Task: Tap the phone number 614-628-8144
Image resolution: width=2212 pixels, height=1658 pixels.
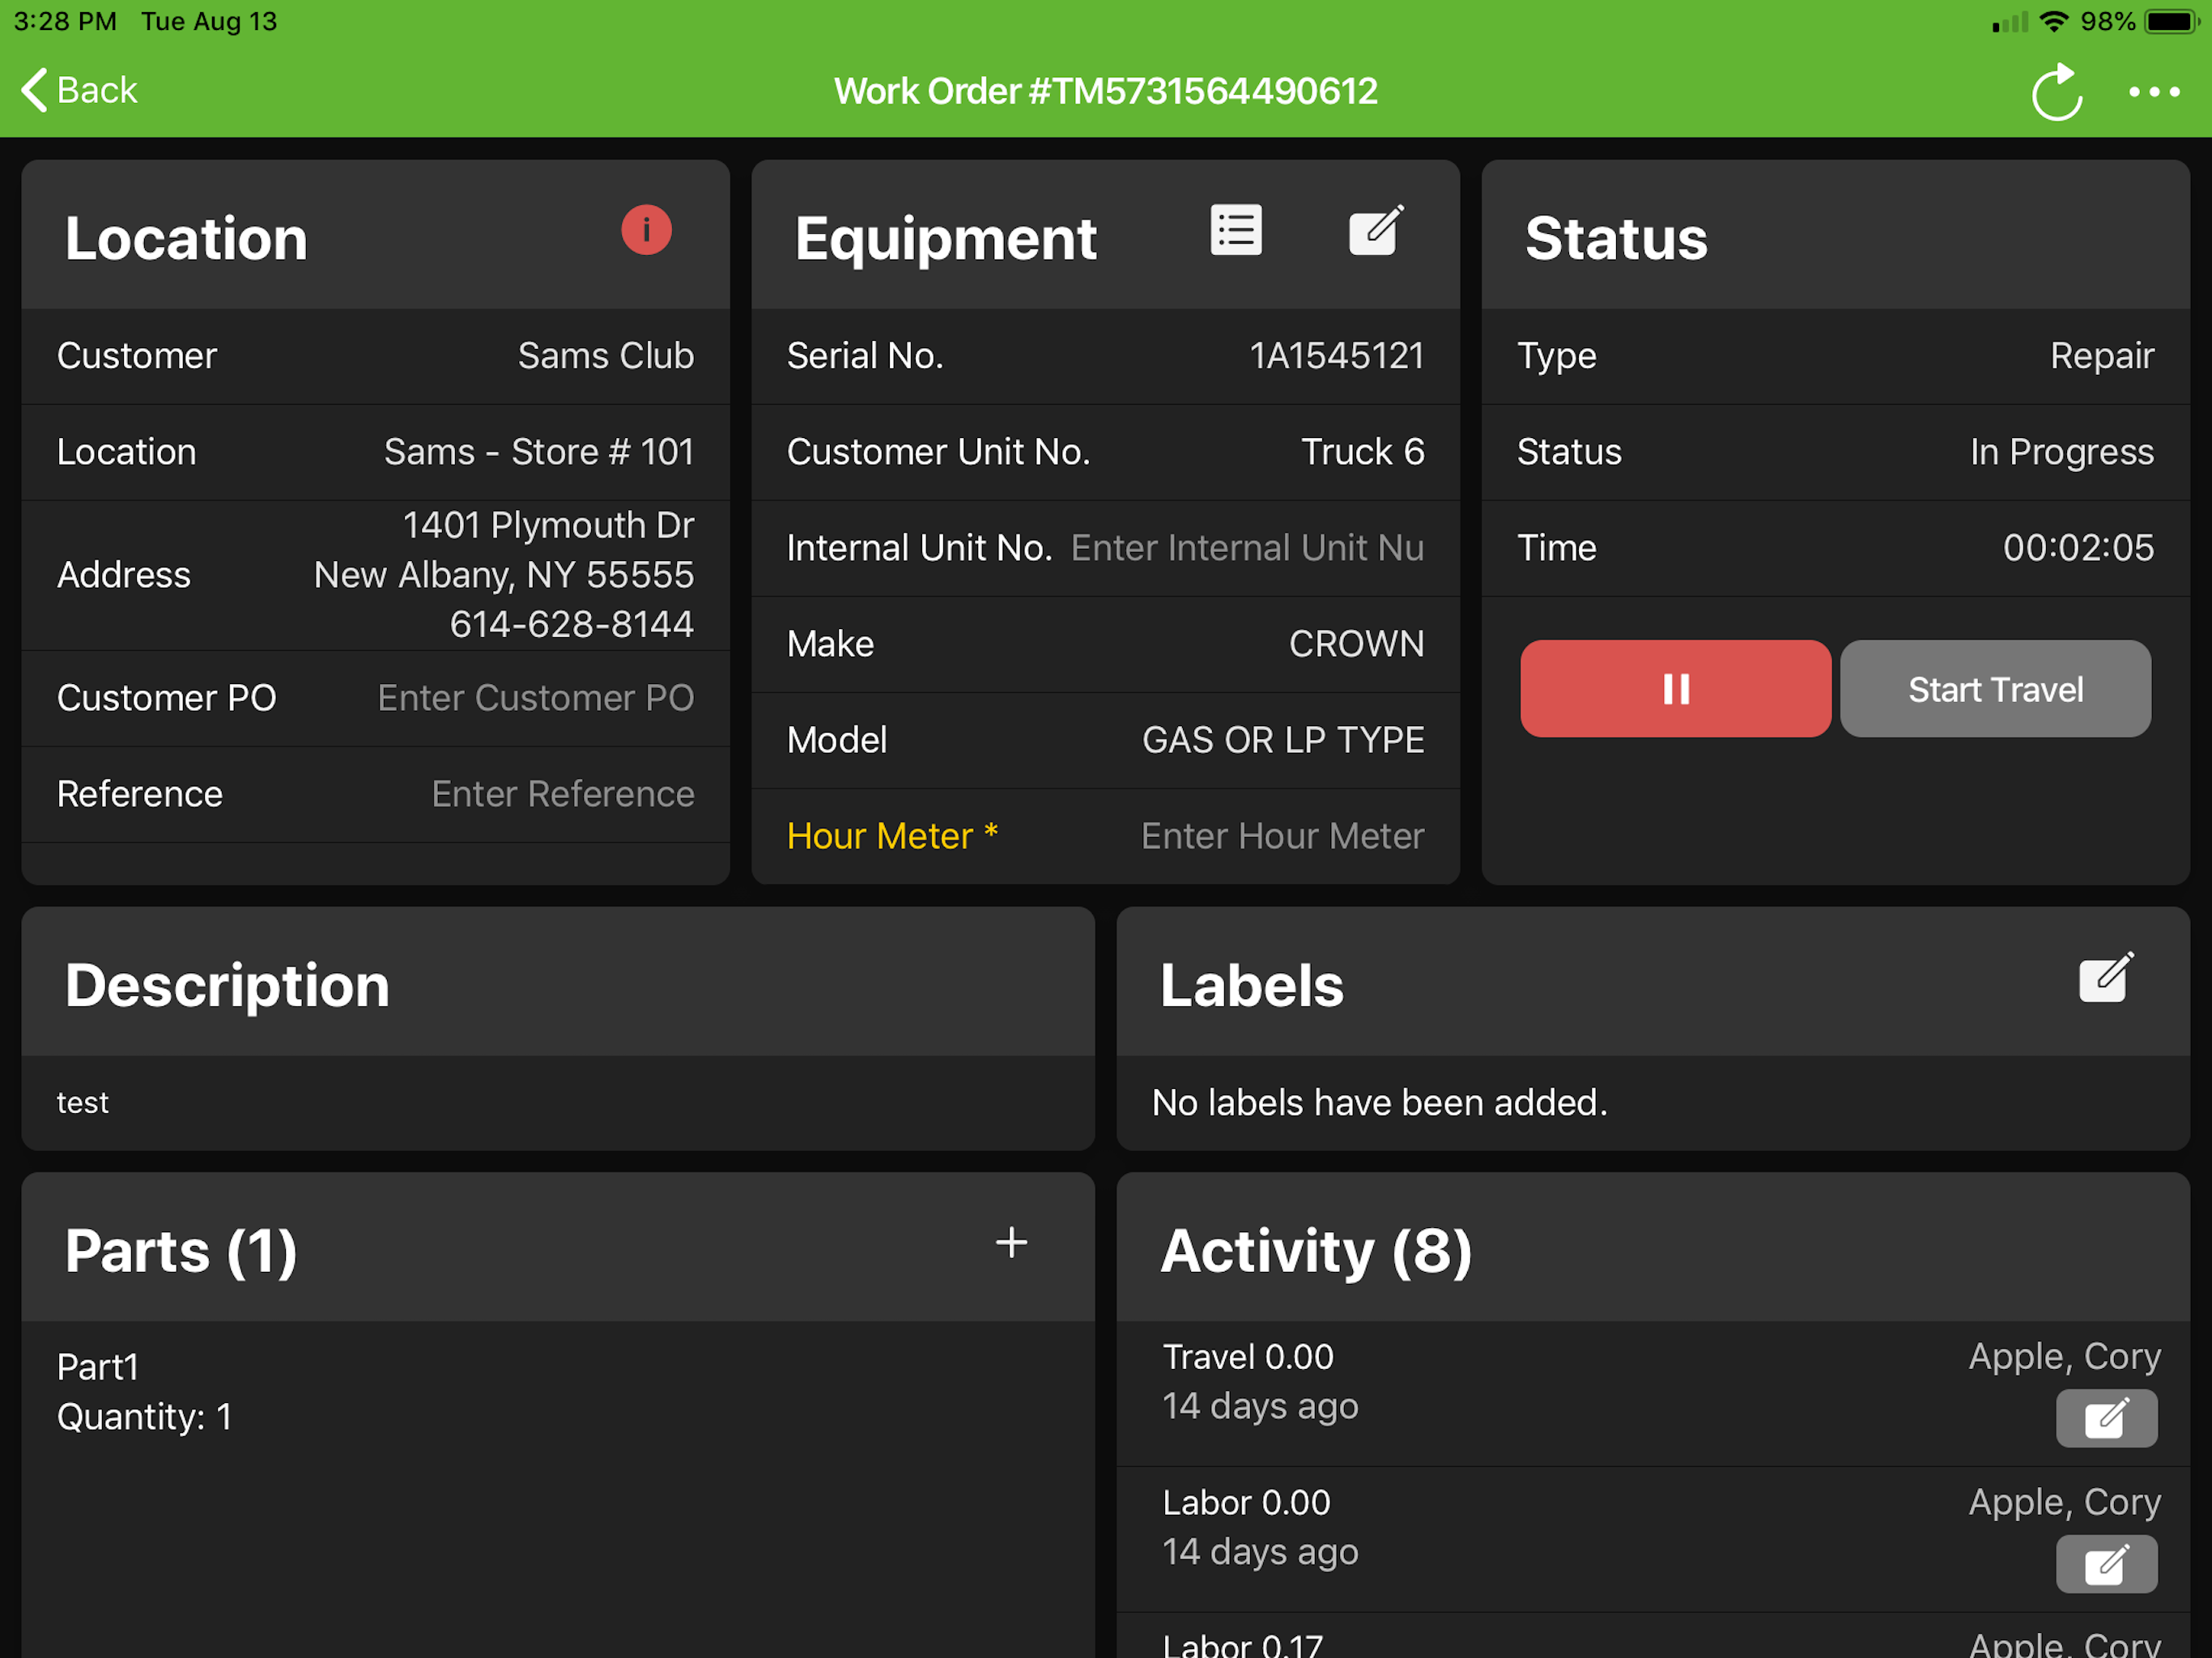Action: [572, 624]
